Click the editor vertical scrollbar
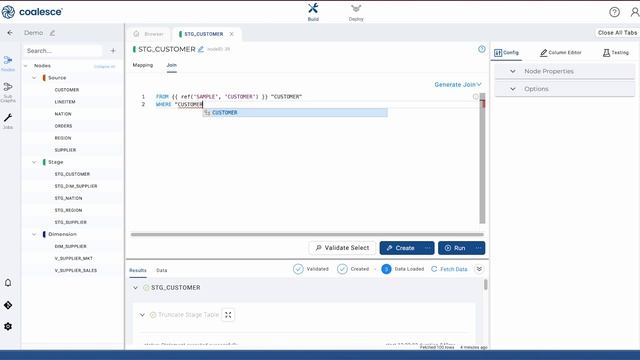The width and height of the screenshot is (640, 360). (482, 158)
